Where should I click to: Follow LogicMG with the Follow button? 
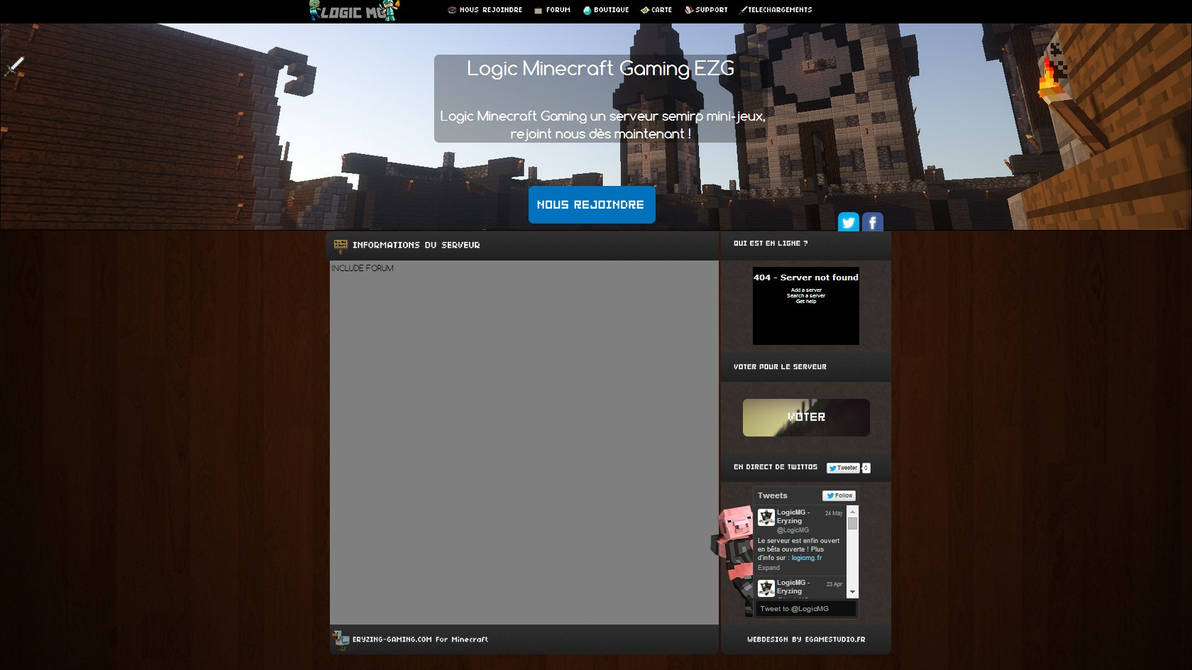coord(838,495)
